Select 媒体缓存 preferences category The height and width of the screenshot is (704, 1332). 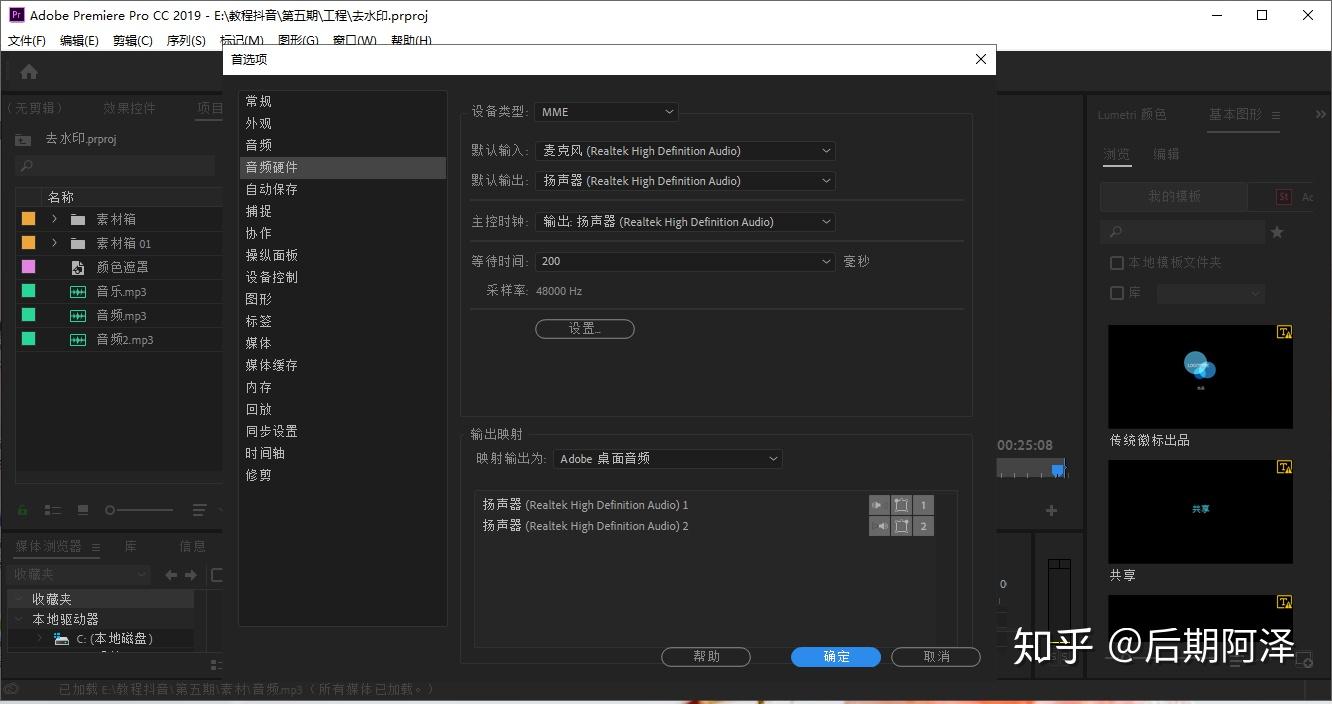(x=272, y=365)
